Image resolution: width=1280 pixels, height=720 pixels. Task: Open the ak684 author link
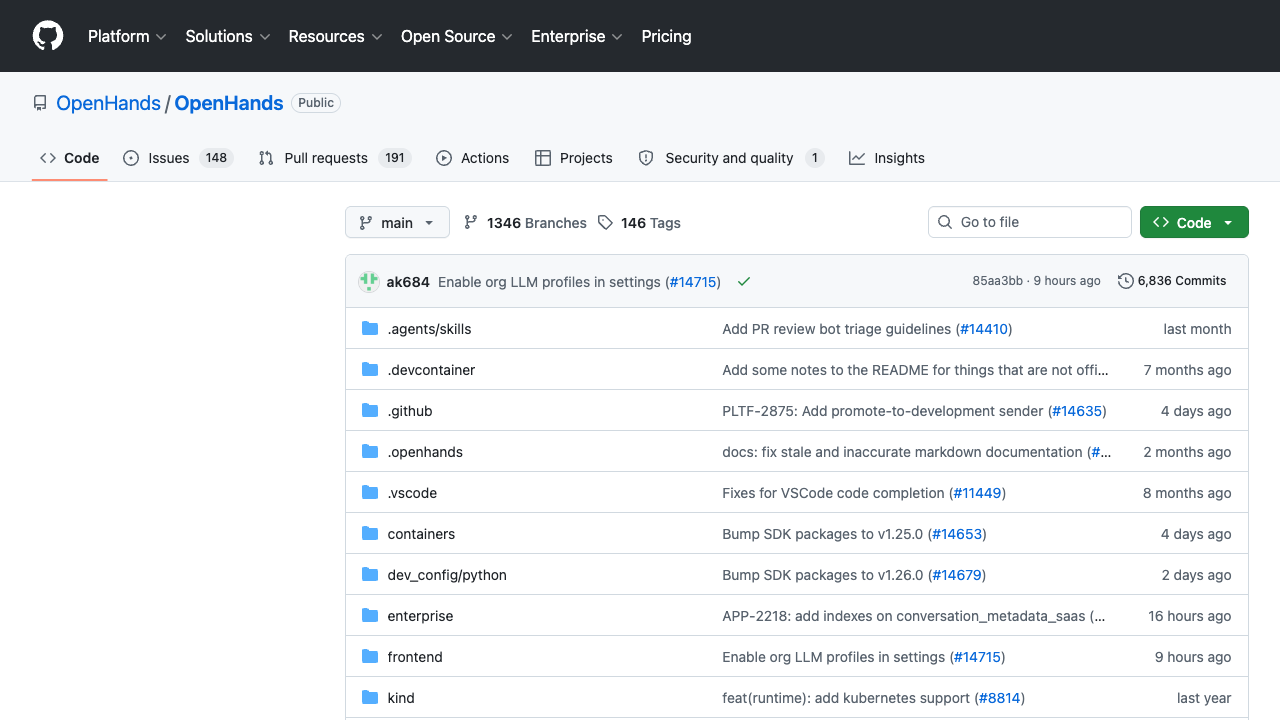tap(408, 282)
